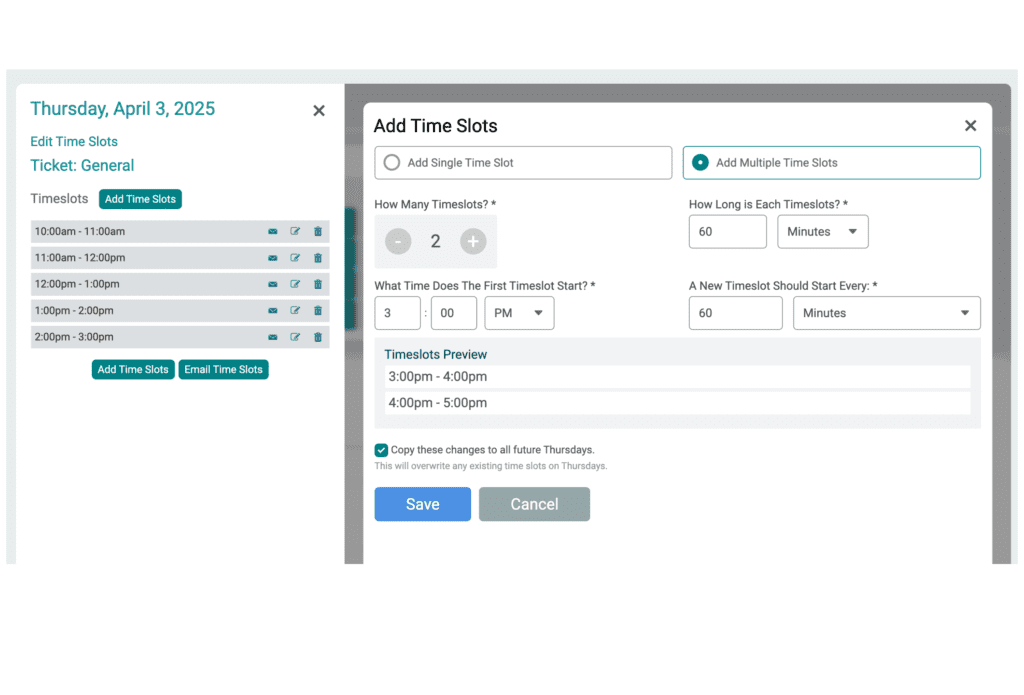Screen dimensions: 1024x695
Task: Delete the 12:00pm - 1:00pm timeslot
Action: [318, 284]
